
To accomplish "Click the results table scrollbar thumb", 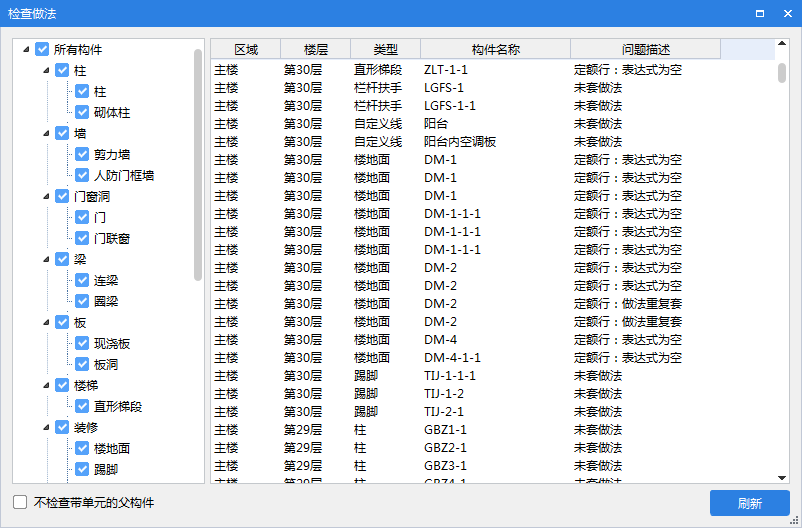I will click(782, 73).
